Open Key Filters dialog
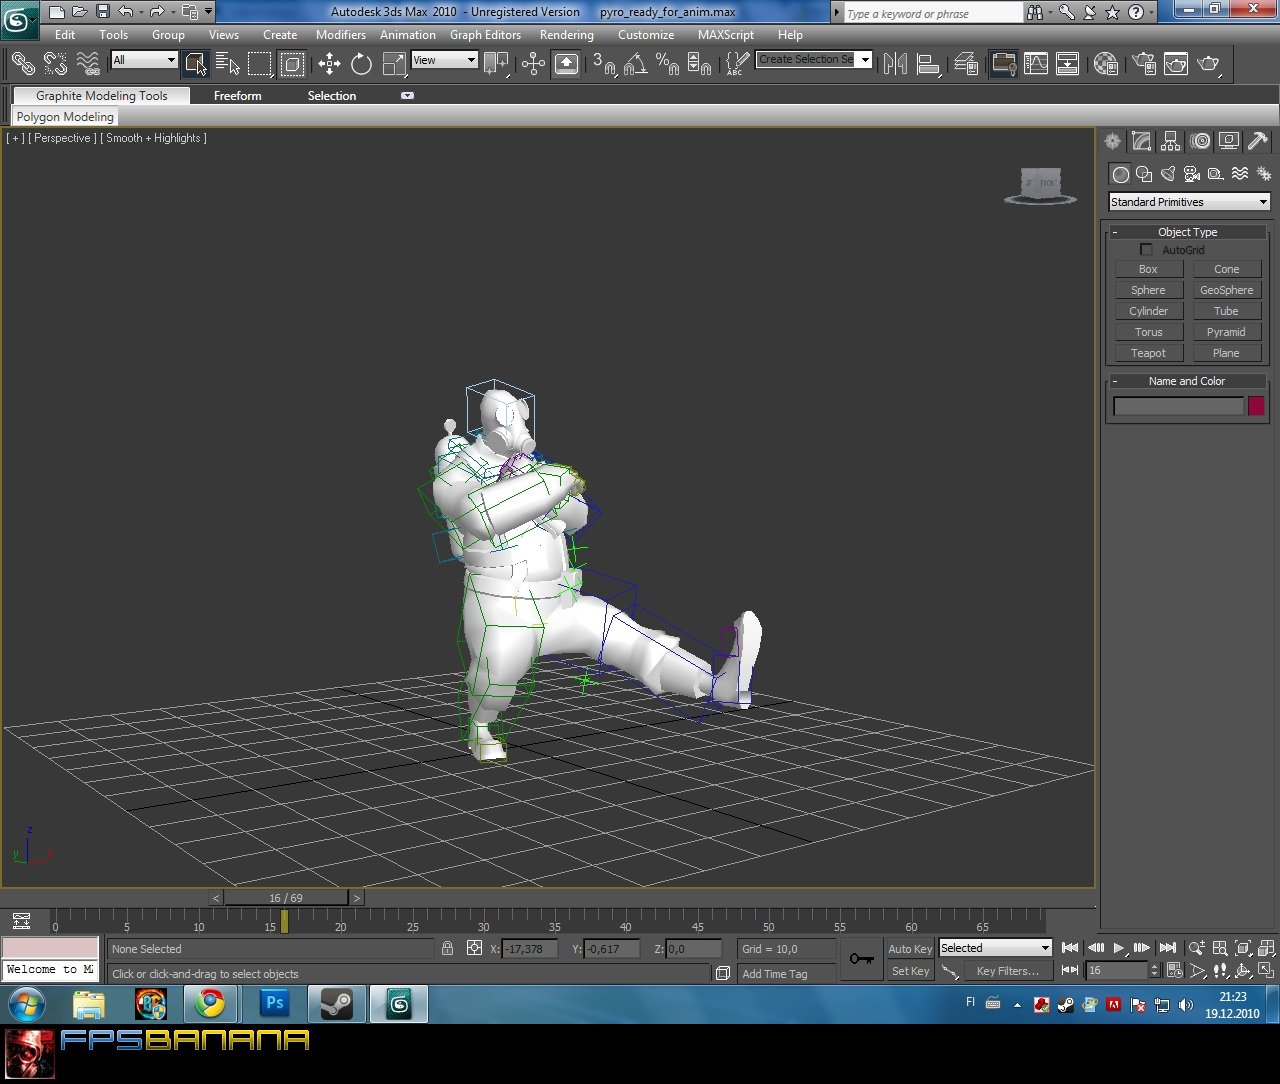This screenshot has width=1280, height=1084. pyautogui.click(x=1006, y=971)
